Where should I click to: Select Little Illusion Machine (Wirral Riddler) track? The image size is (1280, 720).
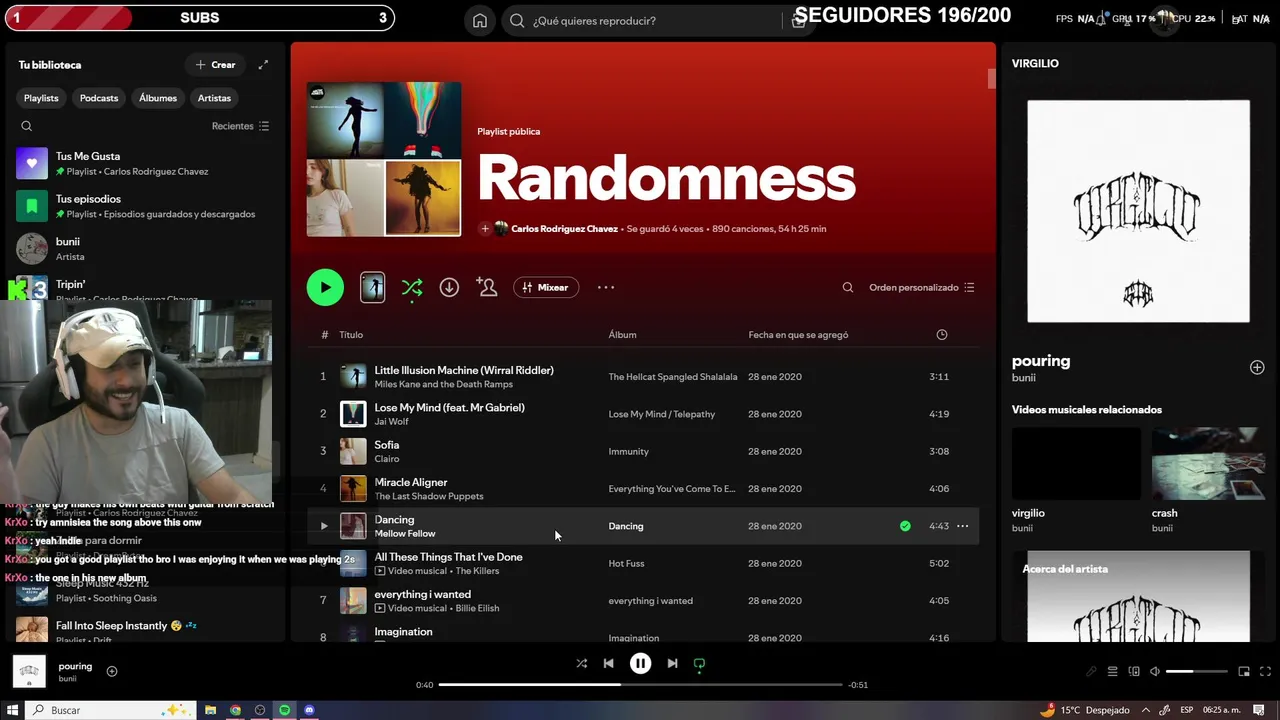pyautogui.click(x=464, y=370)
